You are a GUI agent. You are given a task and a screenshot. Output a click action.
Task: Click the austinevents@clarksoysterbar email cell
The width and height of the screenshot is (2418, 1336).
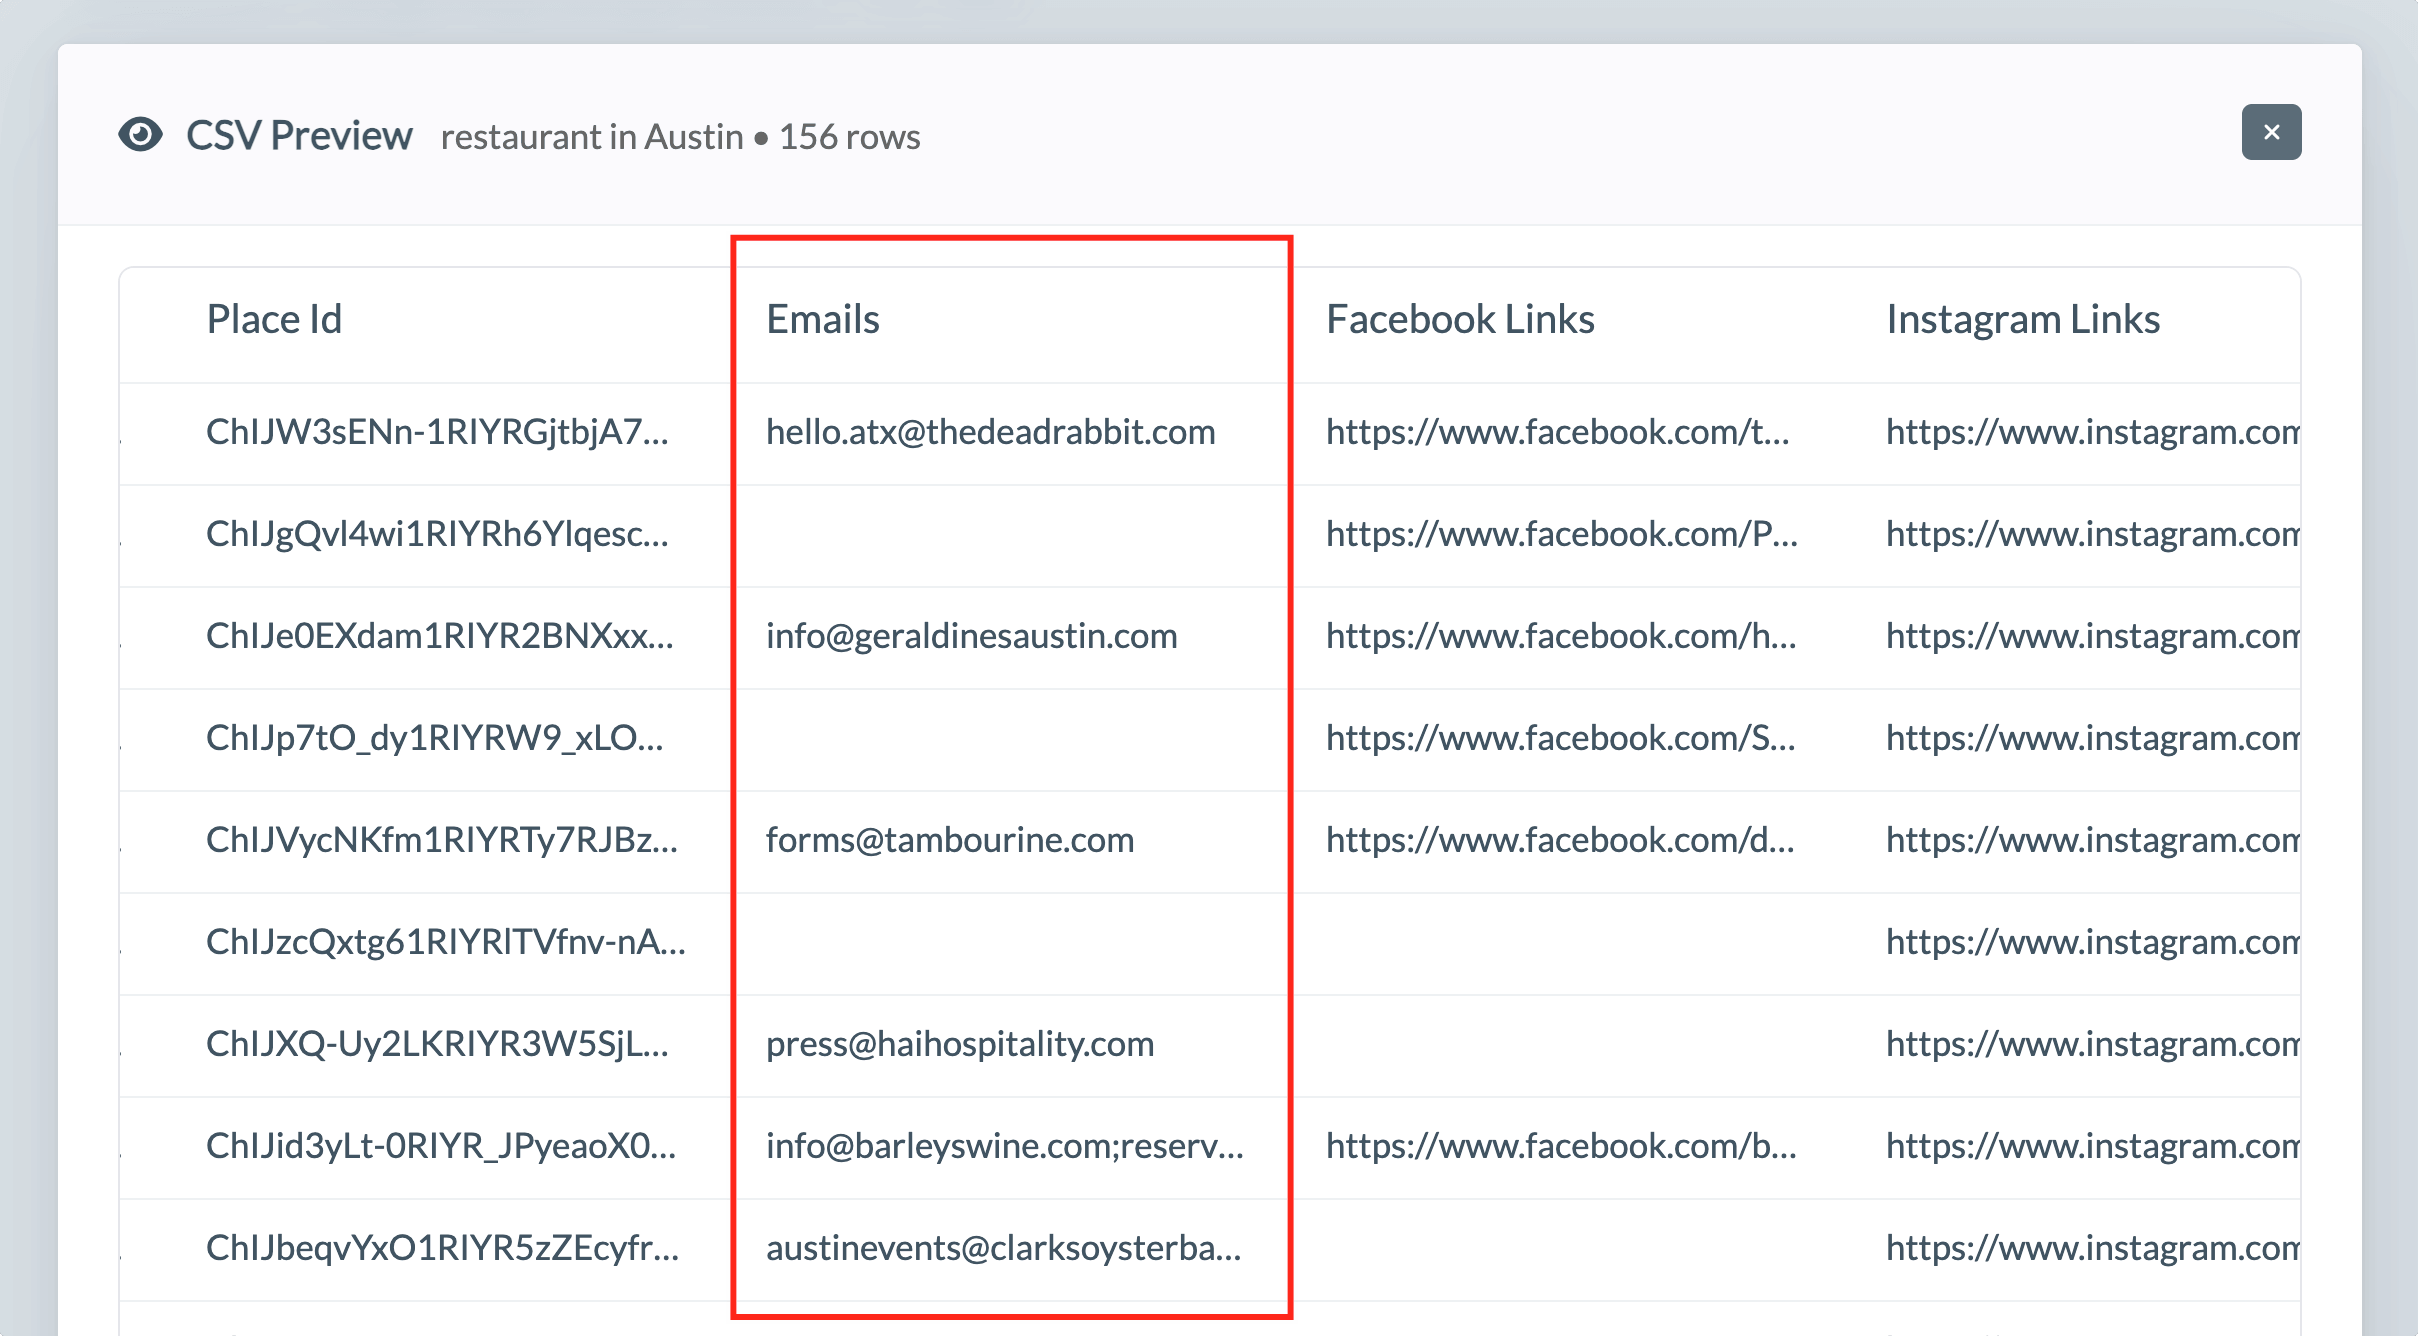1004,1248
